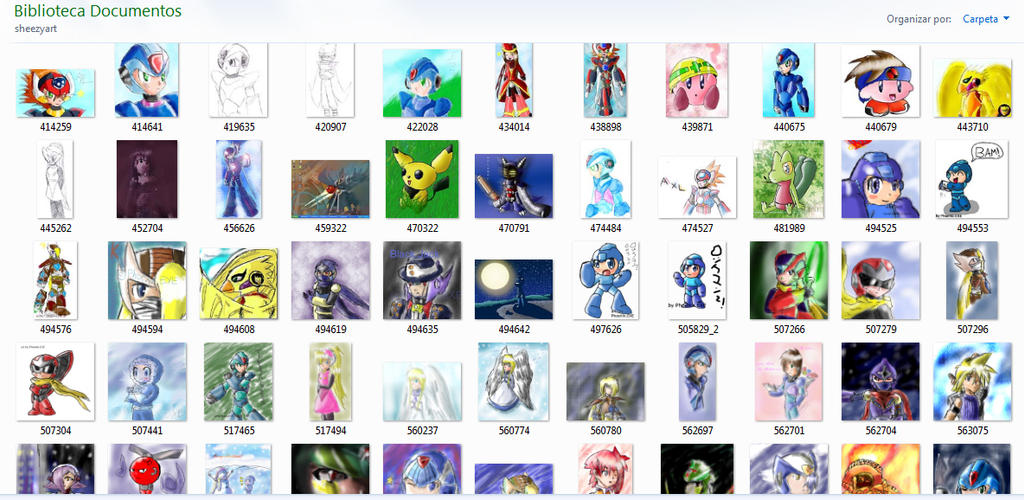Select dark purple thumbnail 452704
Viewport: 1024px width, 500px height.
pyautogui.click(x=147, y=179)
